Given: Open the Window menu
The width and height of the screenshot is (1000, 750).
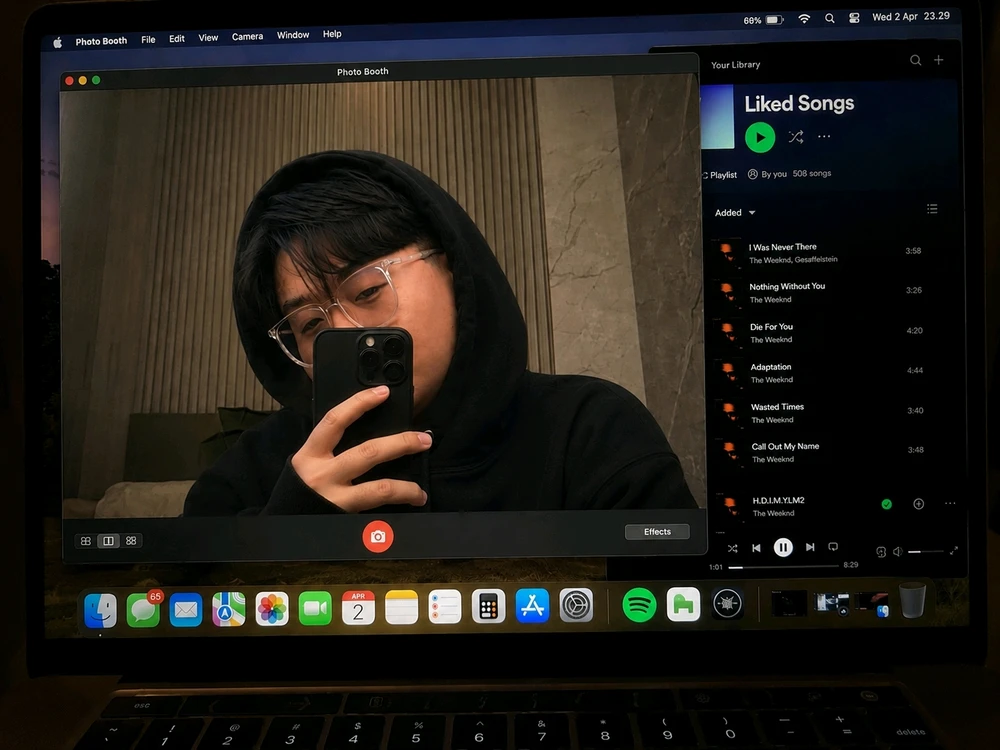Looking at the screenshot, I should 293,35.
